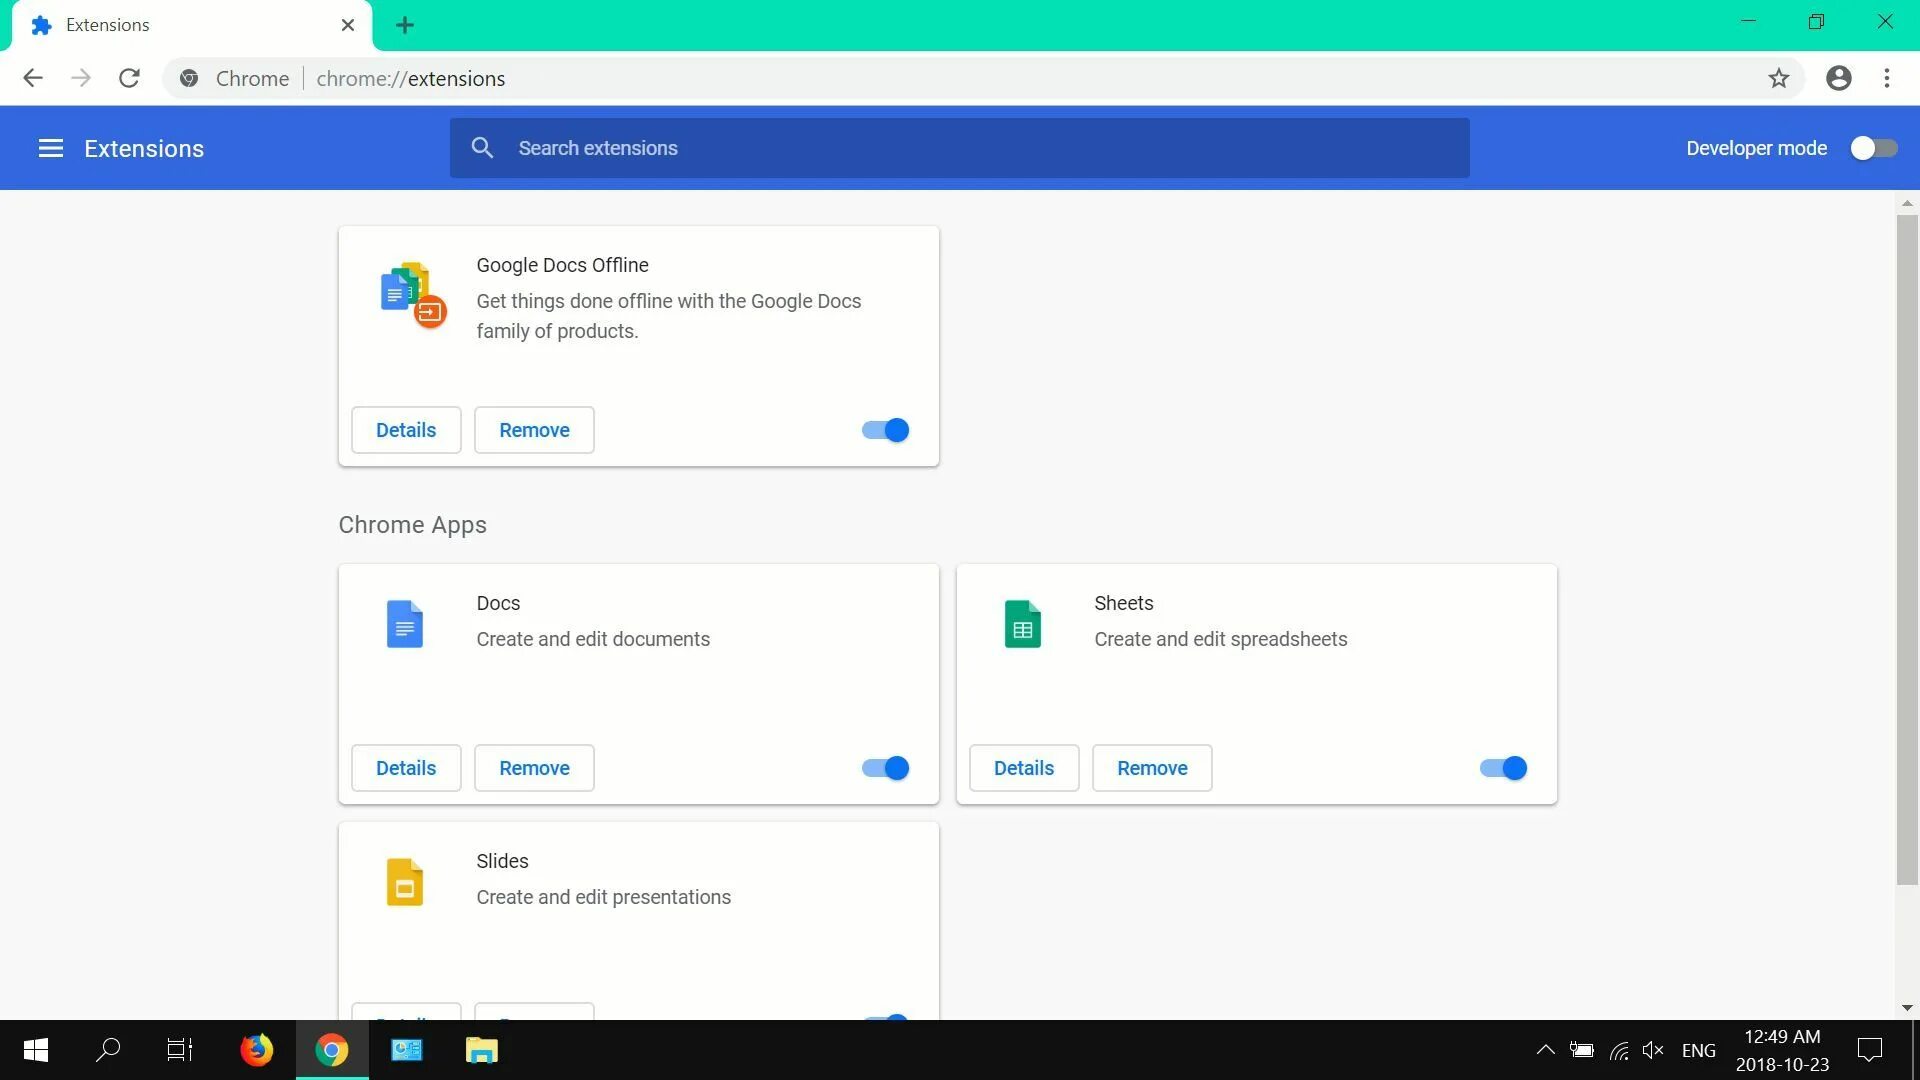Focus the Search extensions field
Screen dimensions: 1920x1080
pyautogui.click(x=960, y=148)
